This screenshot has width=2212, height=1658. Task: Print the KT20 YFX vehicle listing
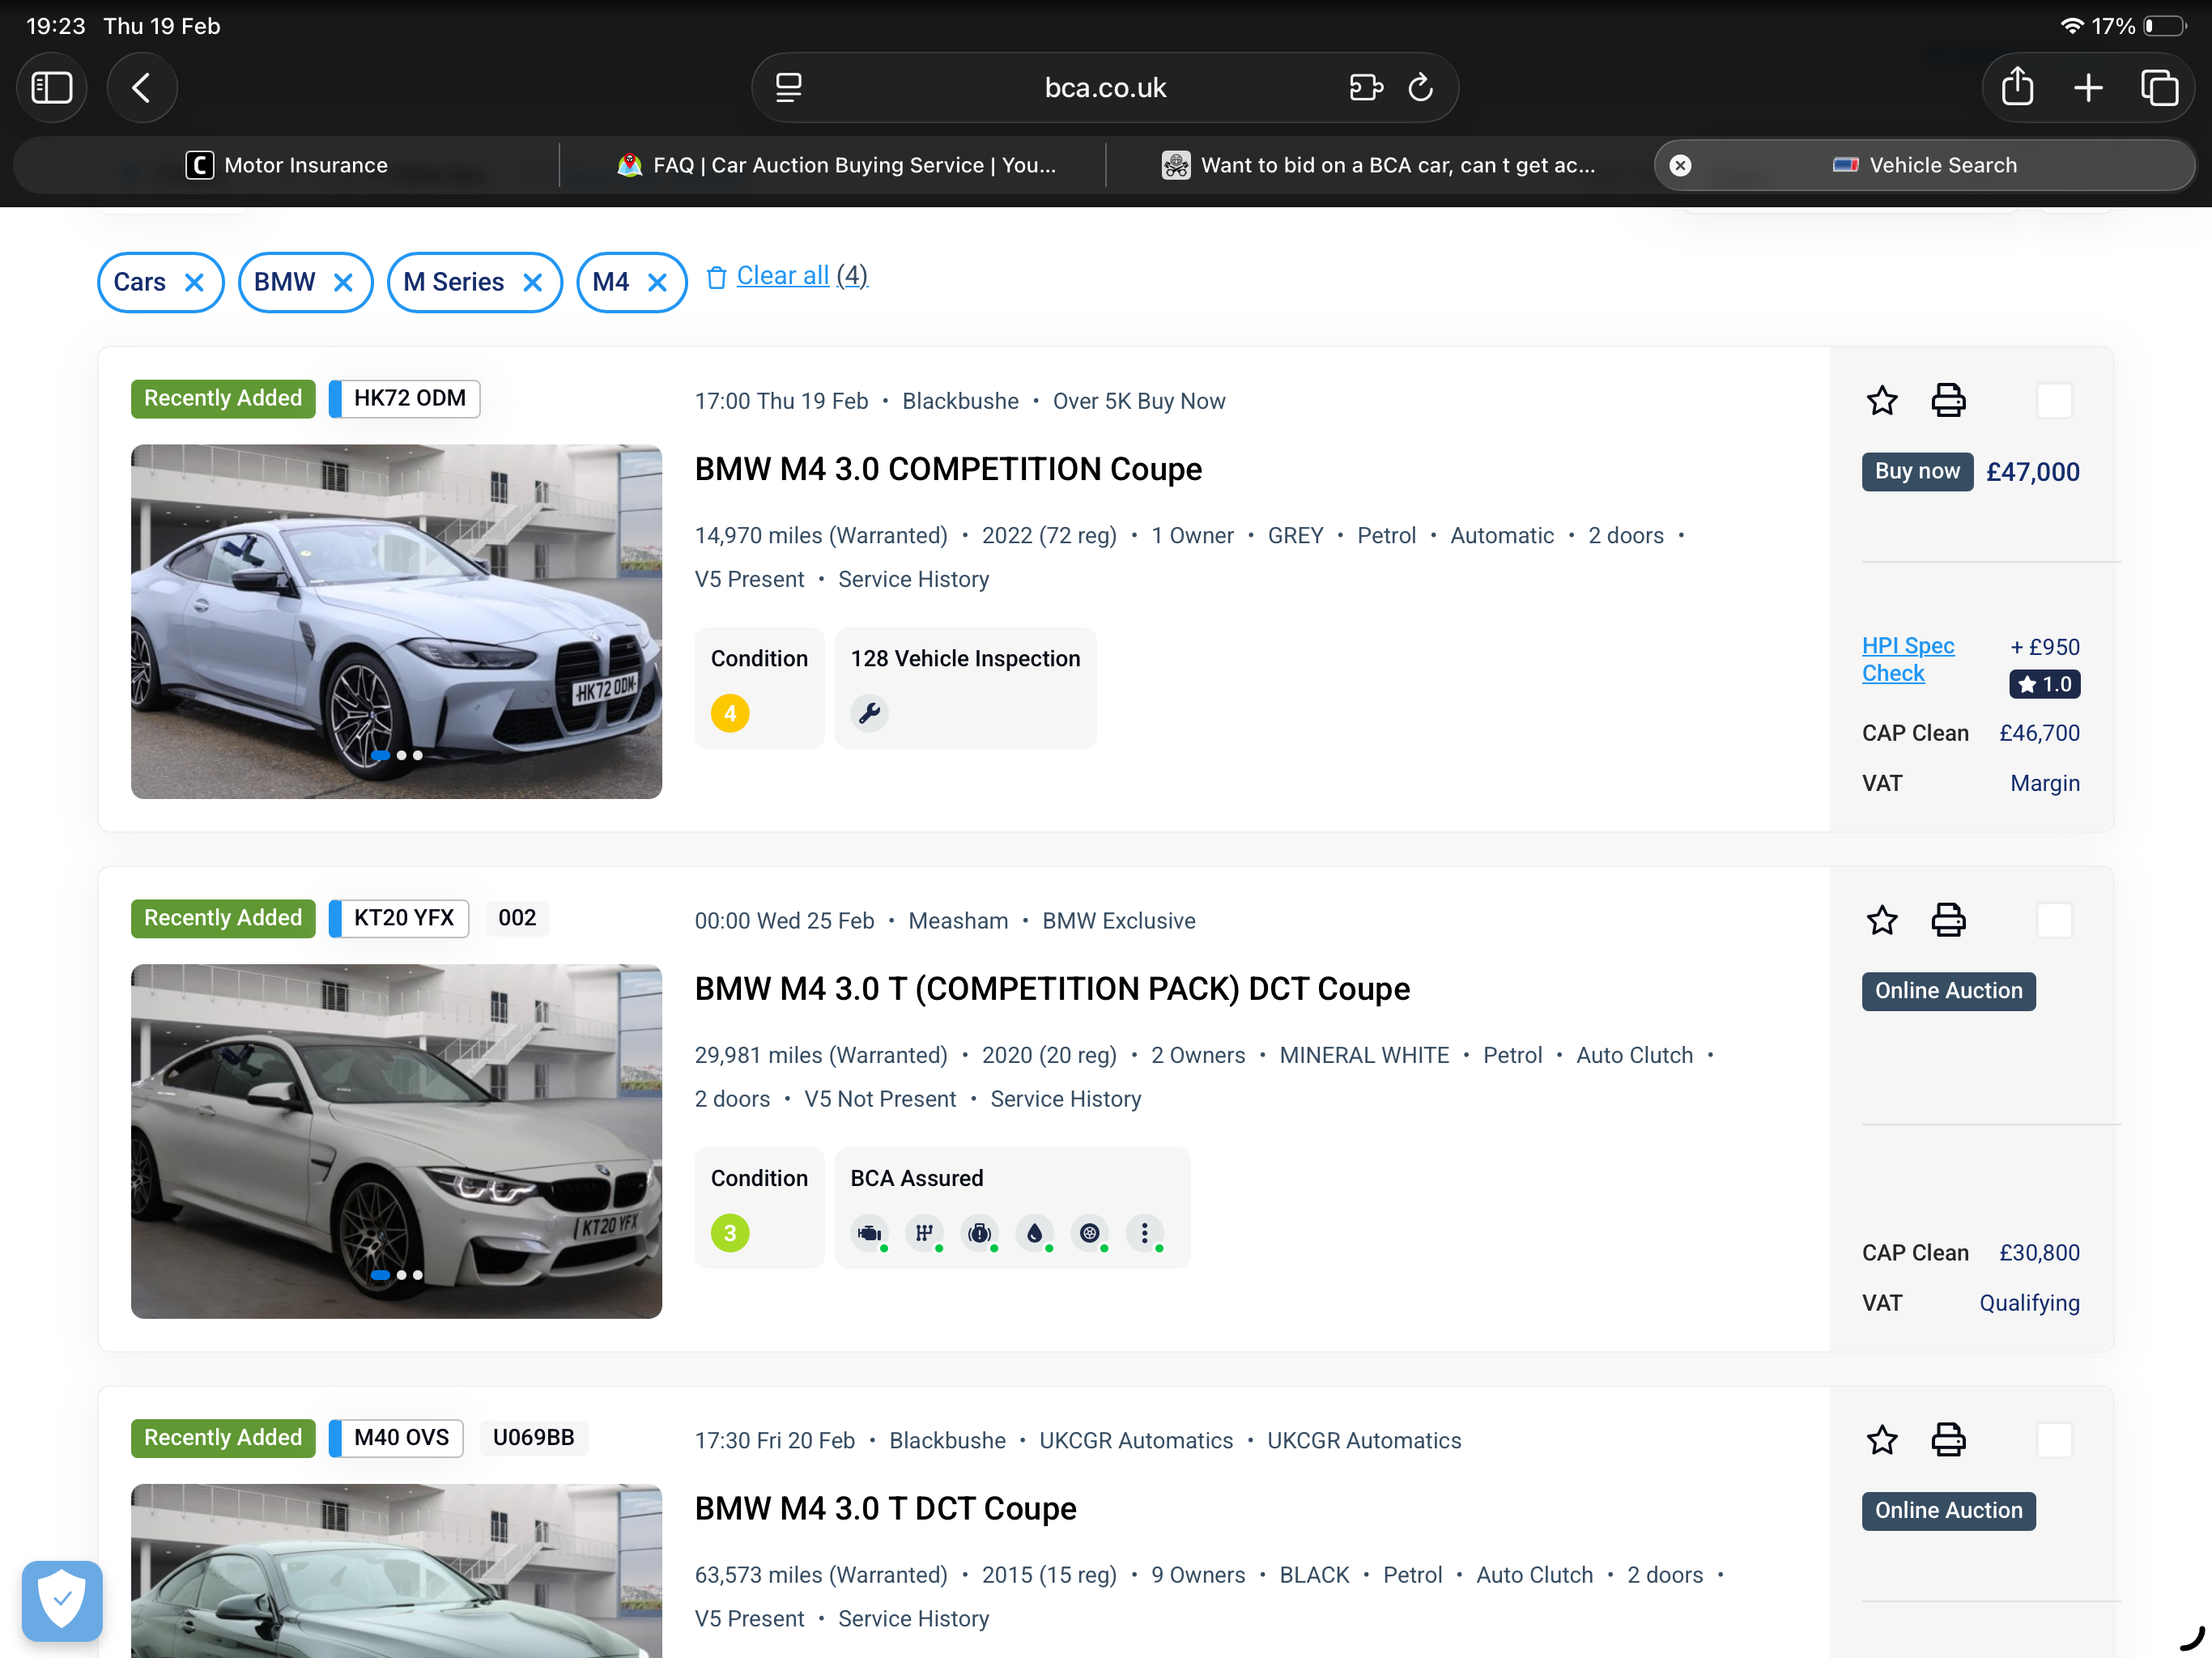tap(1947, 920)
